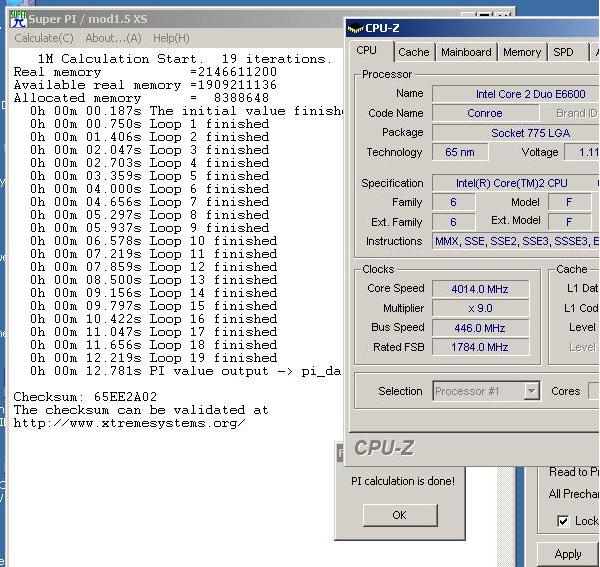Click the Rated FSB 1784.0 MHz value
Image resolution: width=600 pixels, height=567 pixels.
coord(480,347)
